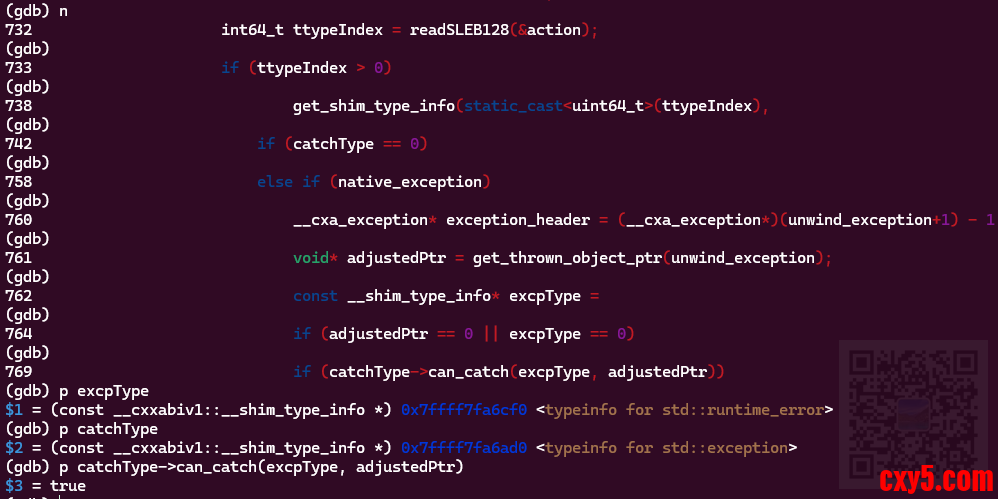Click the native_exception condition text
The image size is (998, 499).
click(x=413, y=182)
